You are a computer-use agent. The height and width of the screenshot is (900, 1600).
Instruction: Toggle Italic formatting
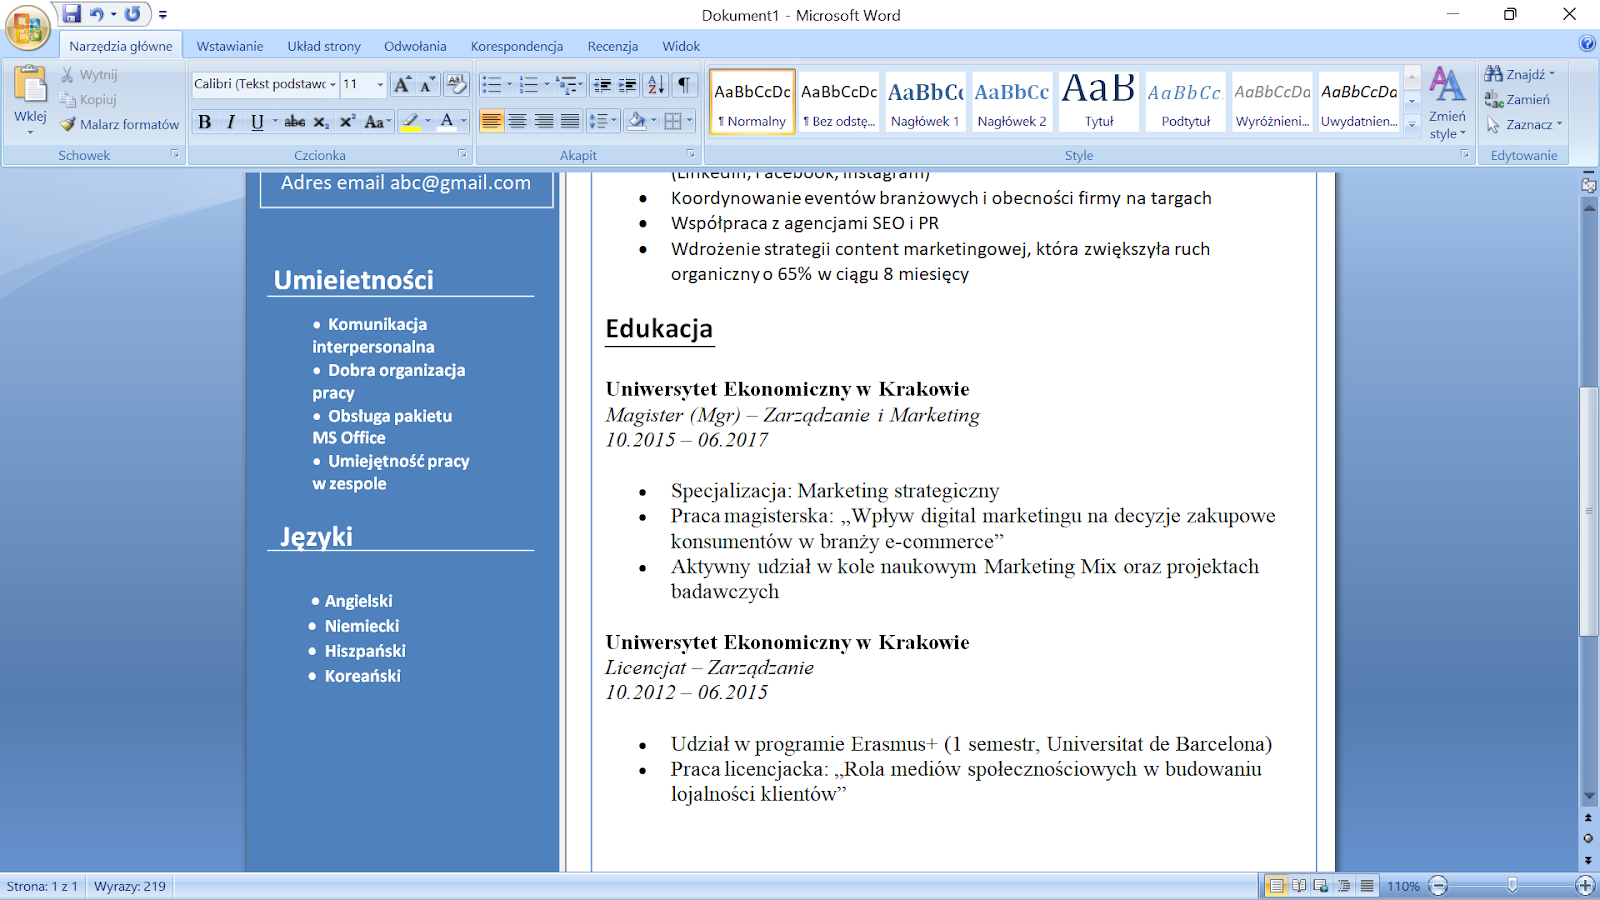pos(231,122)
